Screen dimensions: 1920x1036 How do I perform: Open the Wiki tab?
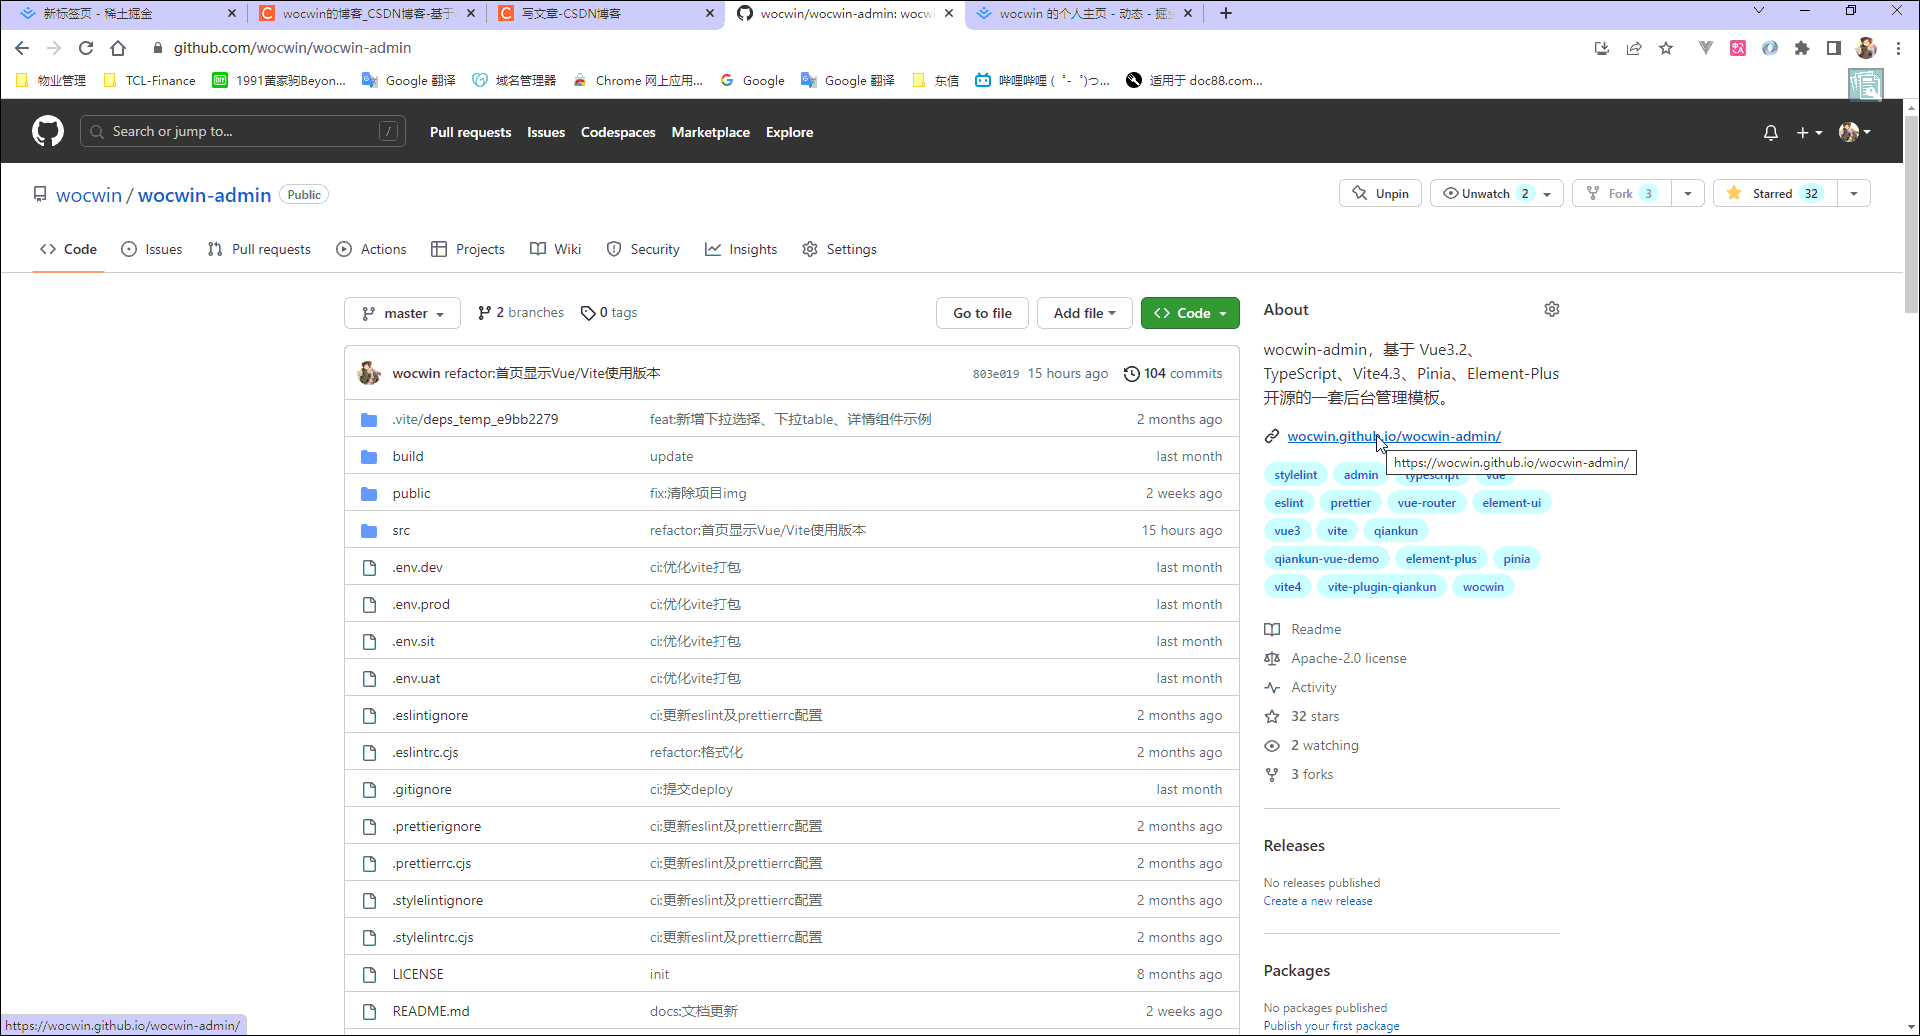tap(556, 249)
